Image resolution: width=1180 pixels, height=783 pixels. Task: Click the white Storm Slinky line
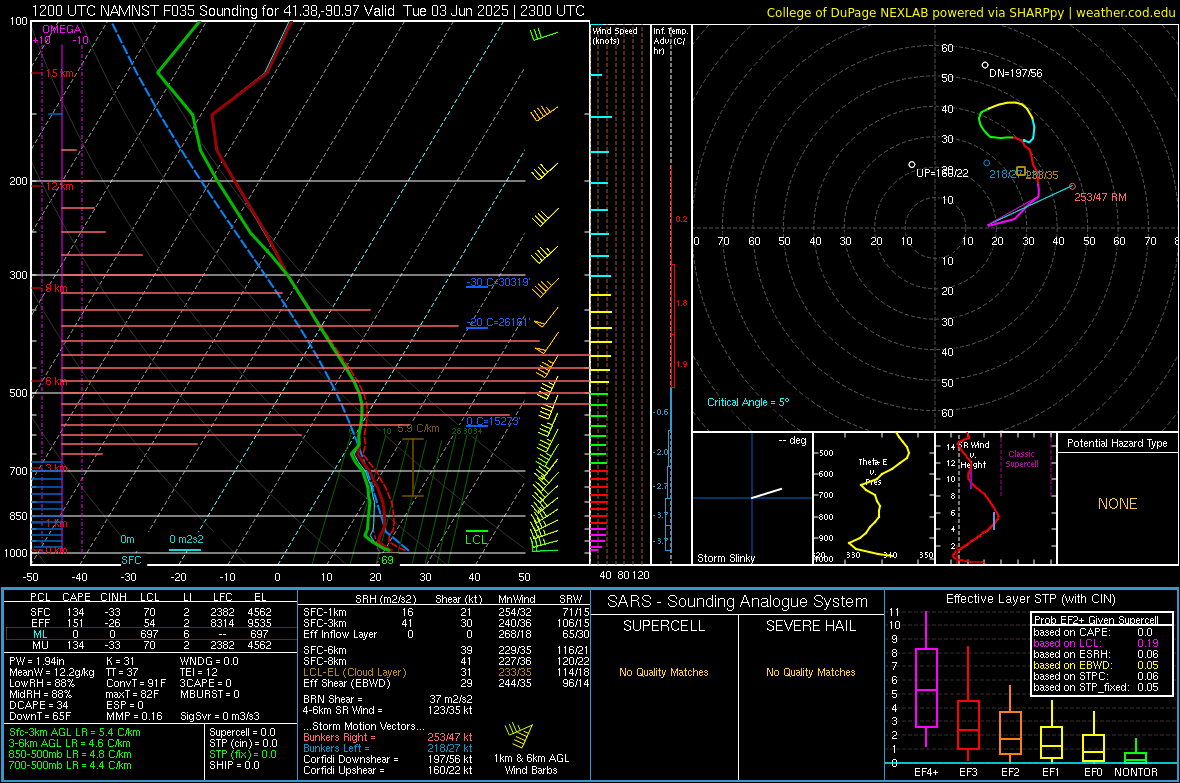coord(767,493)
